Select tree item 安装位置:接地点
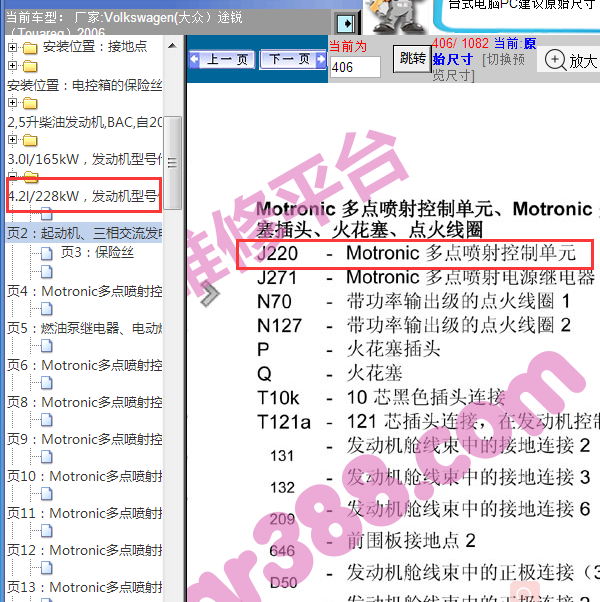This screenshot has width=600, height=602. [x=95, y=46]
